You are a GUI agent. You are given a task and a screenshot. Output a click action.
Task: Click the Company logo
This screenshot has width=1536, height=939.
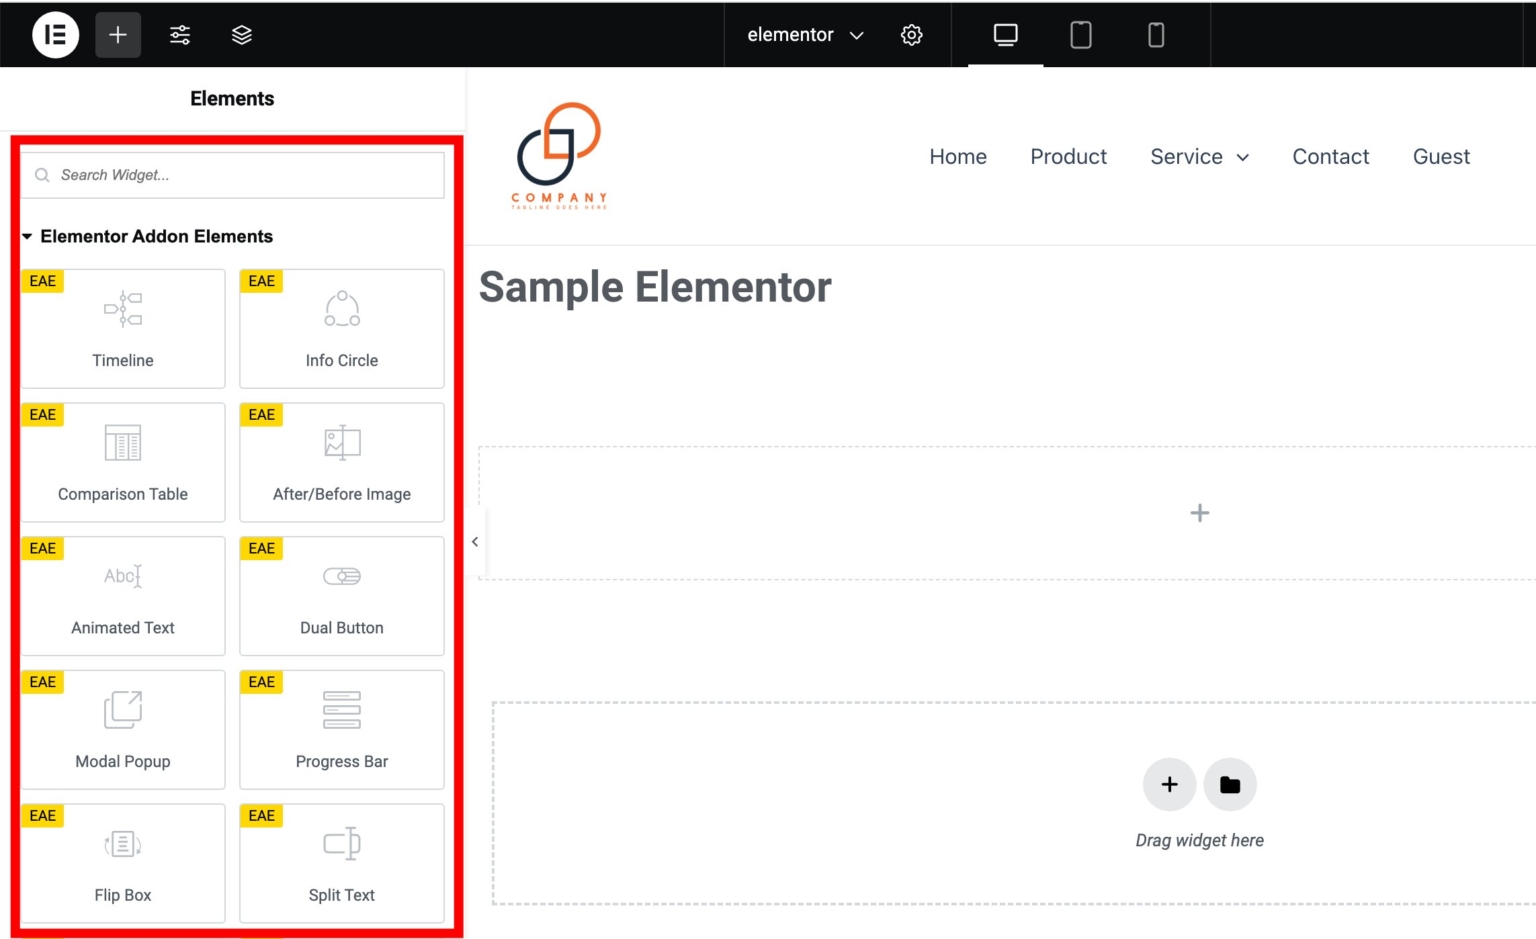pyautogui.click(x=559, y=156)
